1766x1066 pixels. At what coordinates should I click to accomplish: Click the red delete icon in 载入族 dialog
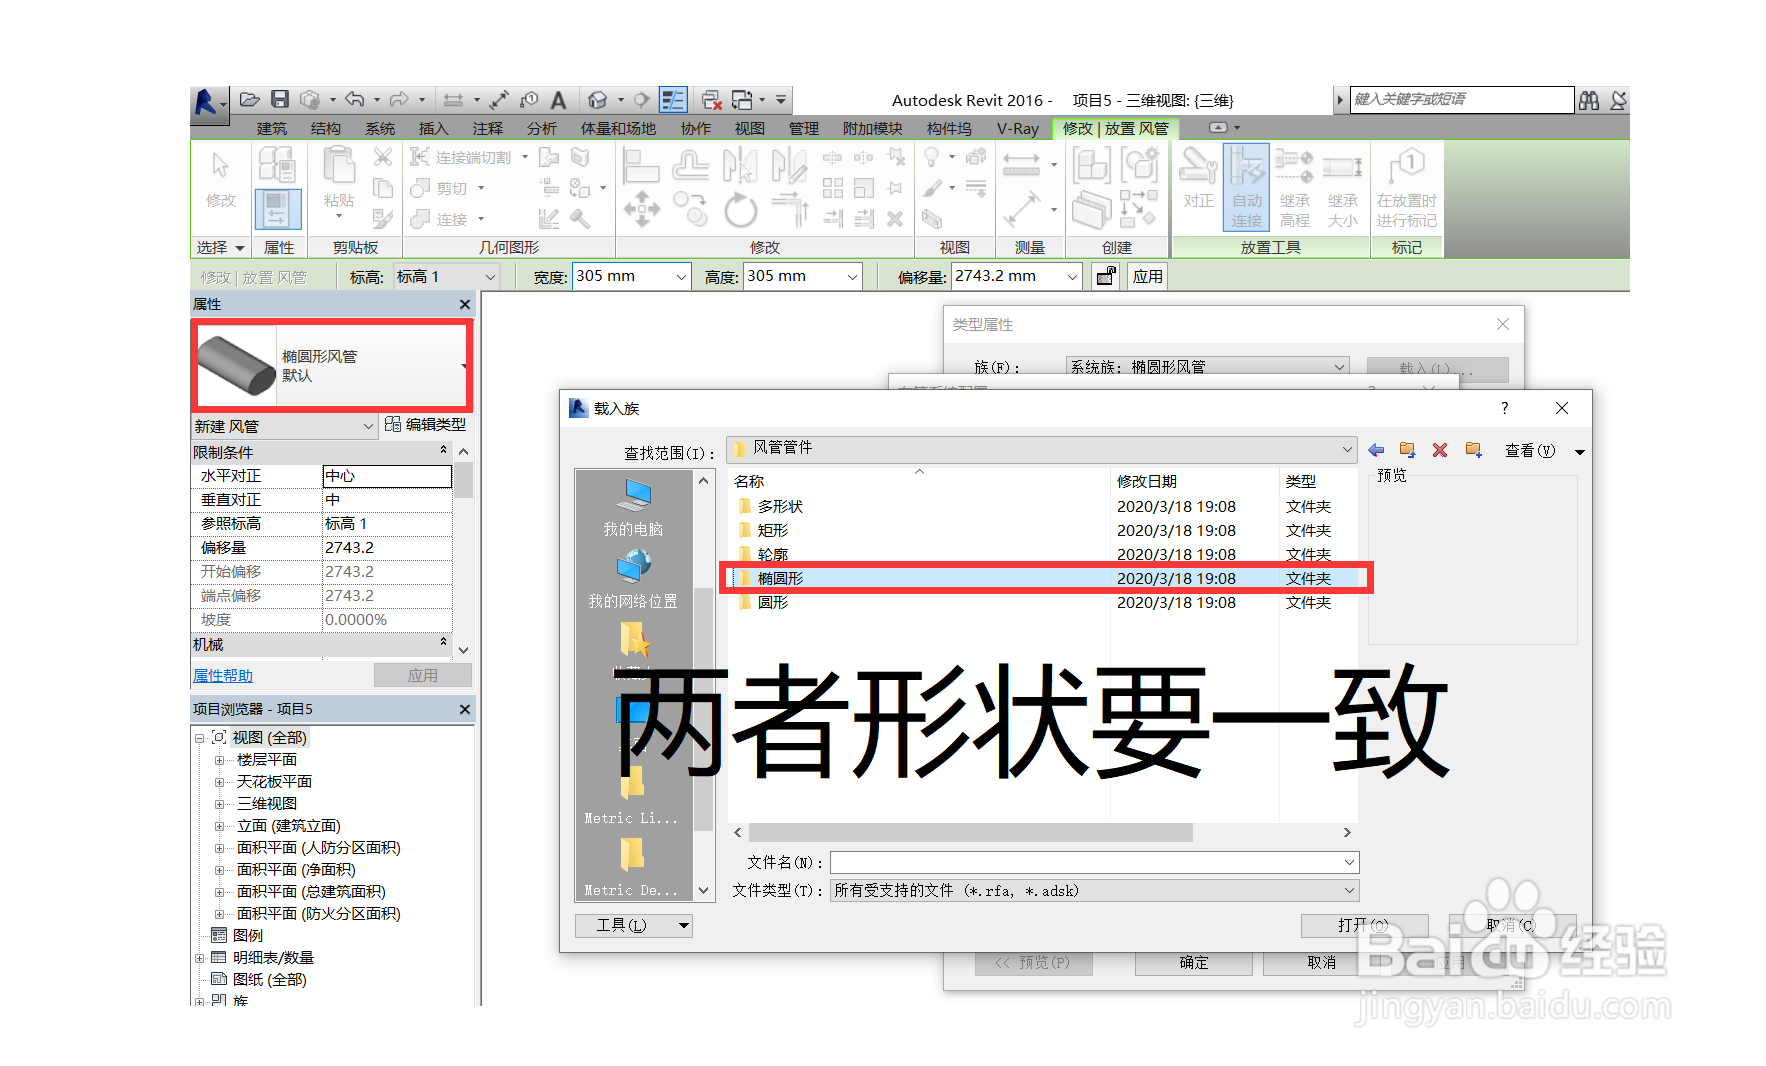[1440, 450]
